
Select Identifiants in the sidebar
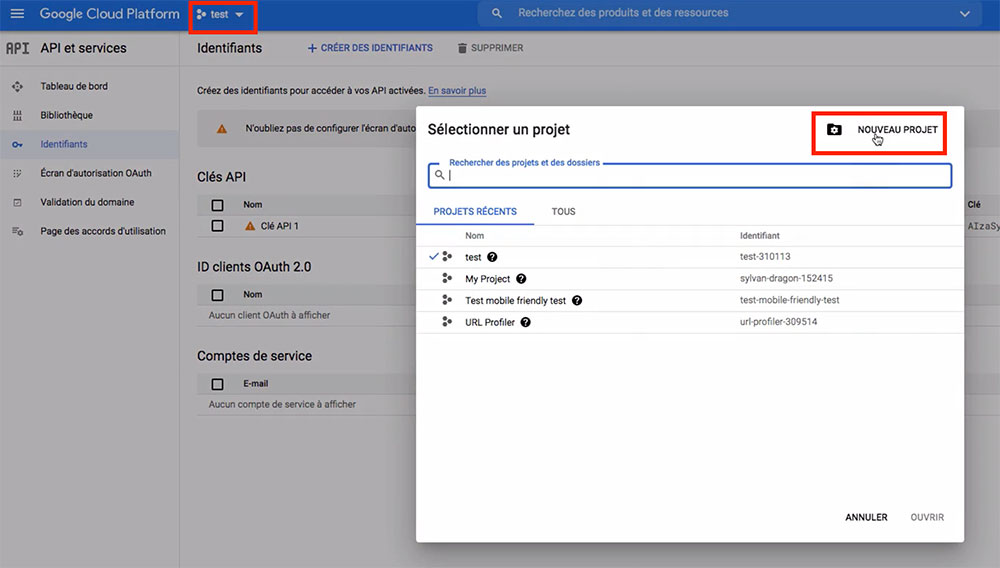[x=64, y=144]
